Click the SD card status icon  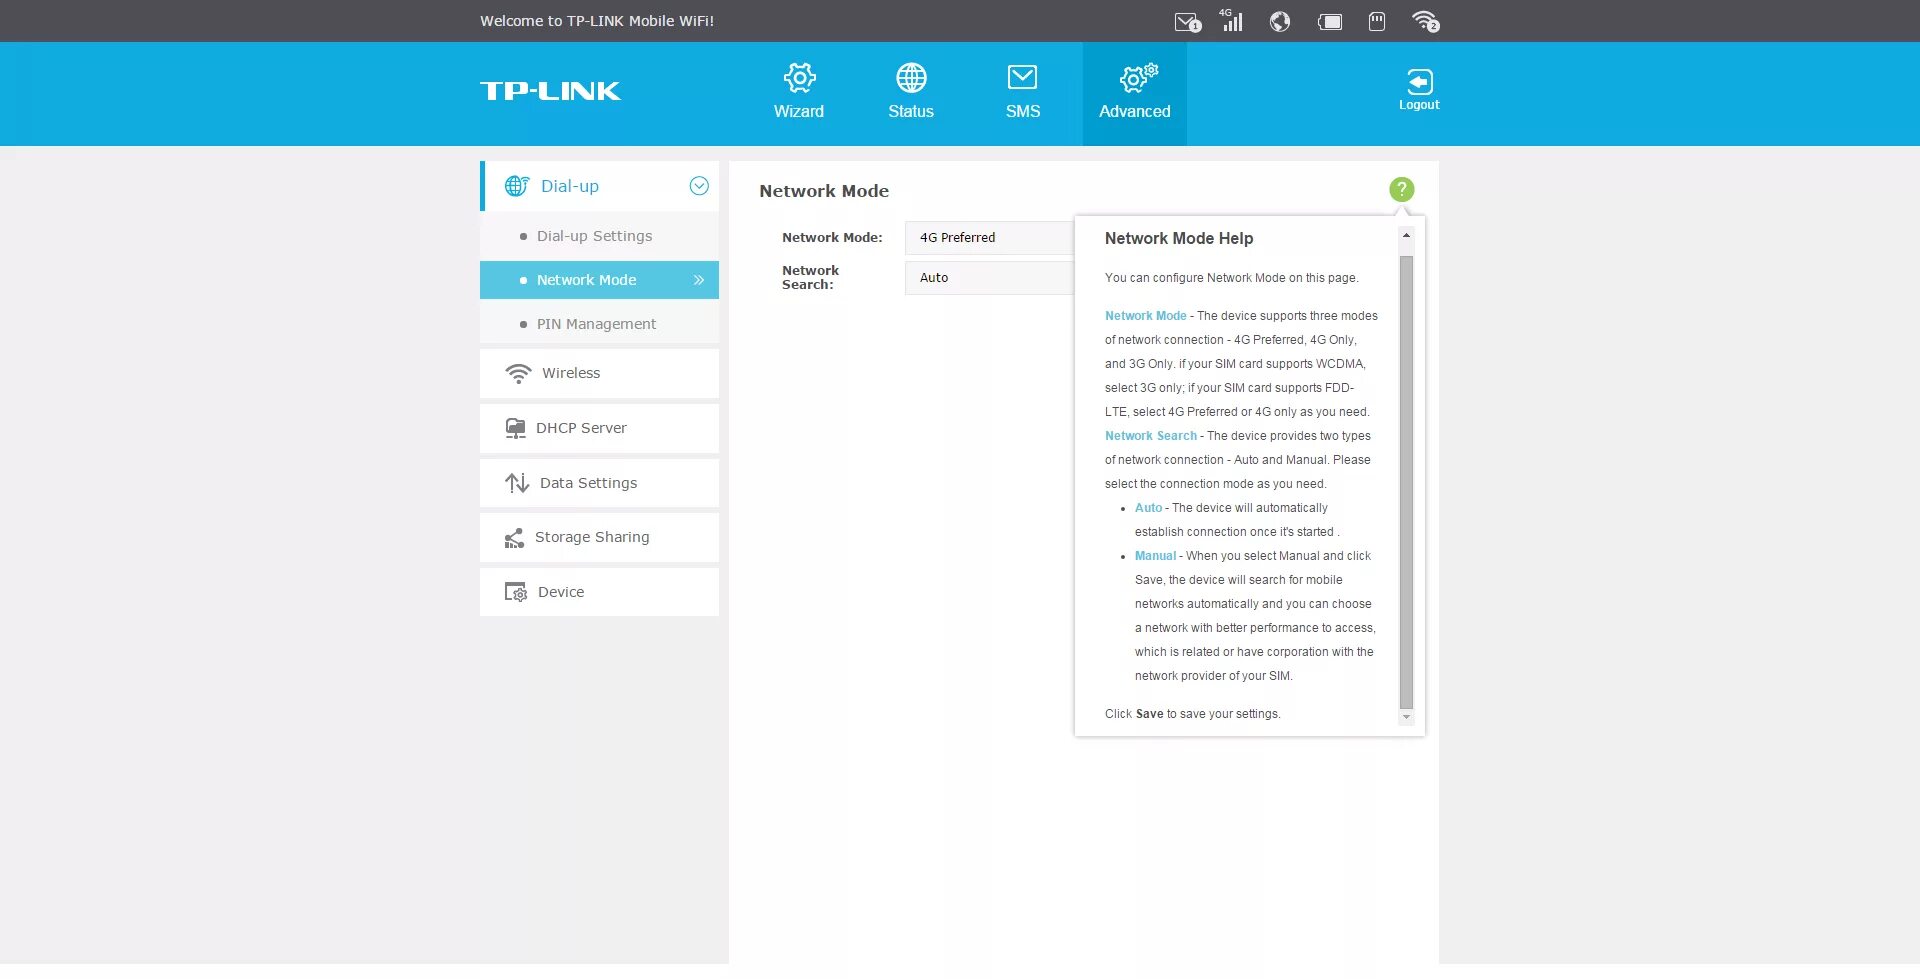tap(1377, 21)
